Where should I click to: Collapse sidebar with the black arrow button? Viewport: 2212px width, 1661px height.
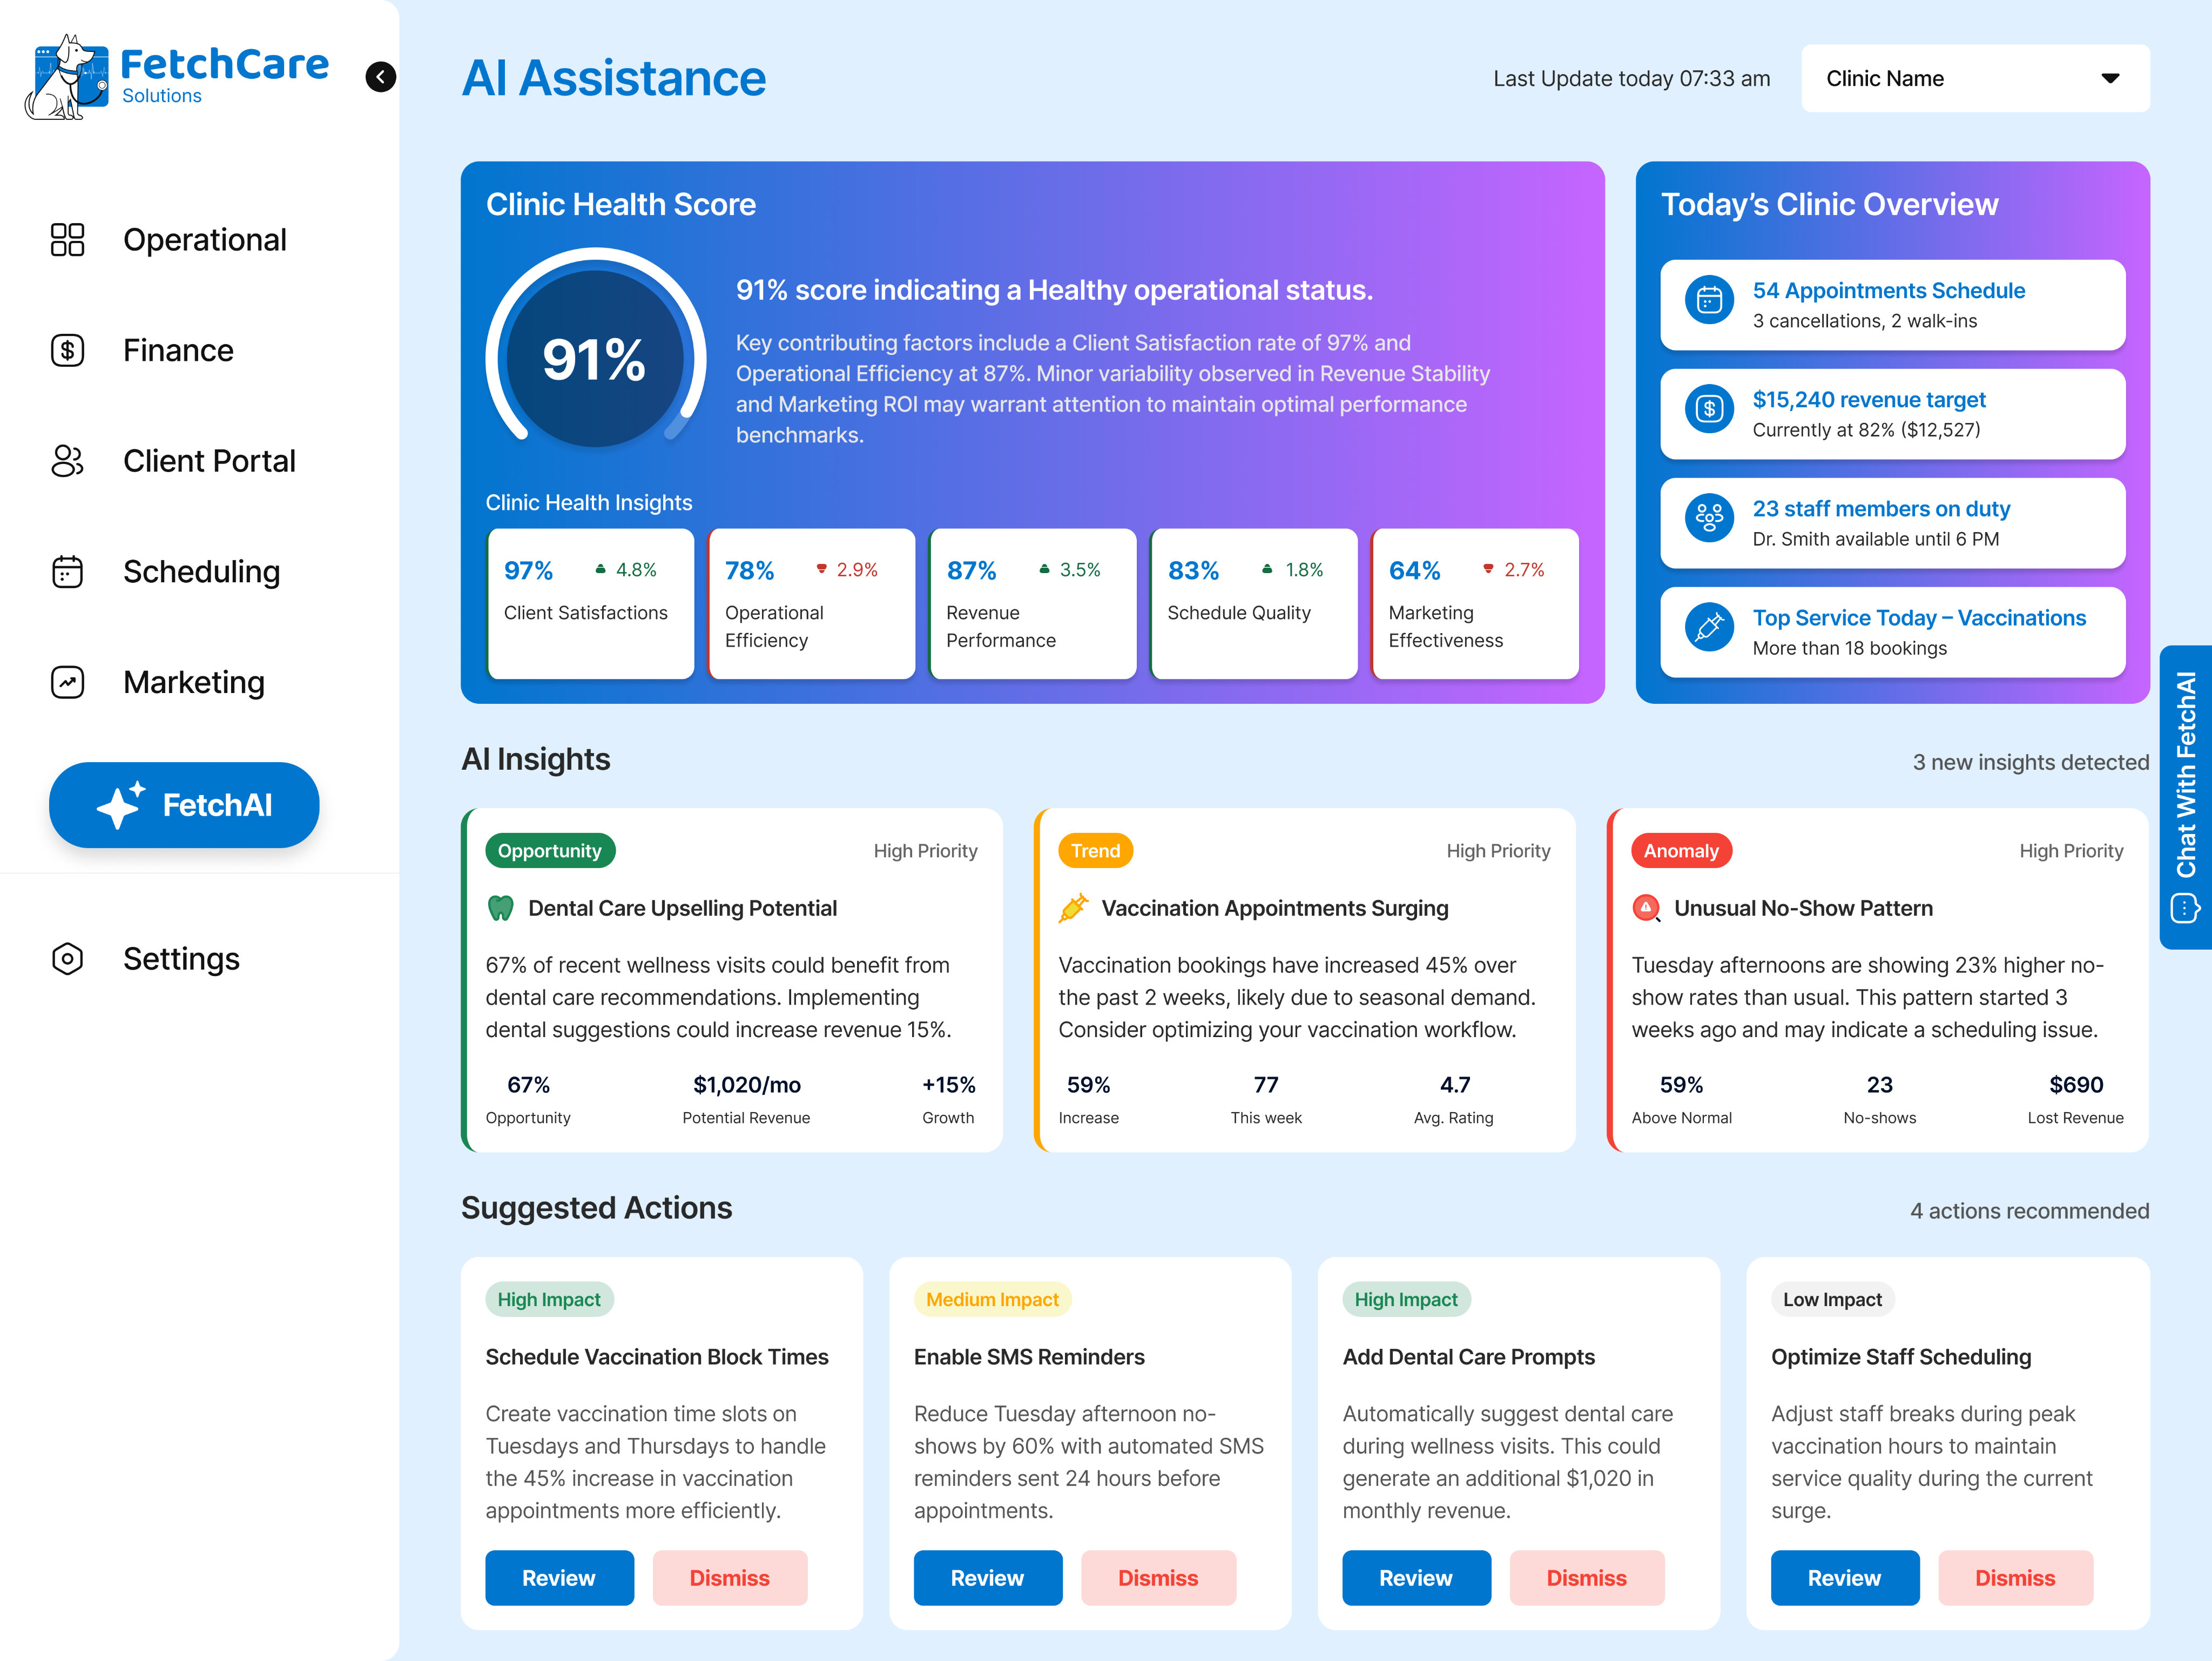point(380,77)
